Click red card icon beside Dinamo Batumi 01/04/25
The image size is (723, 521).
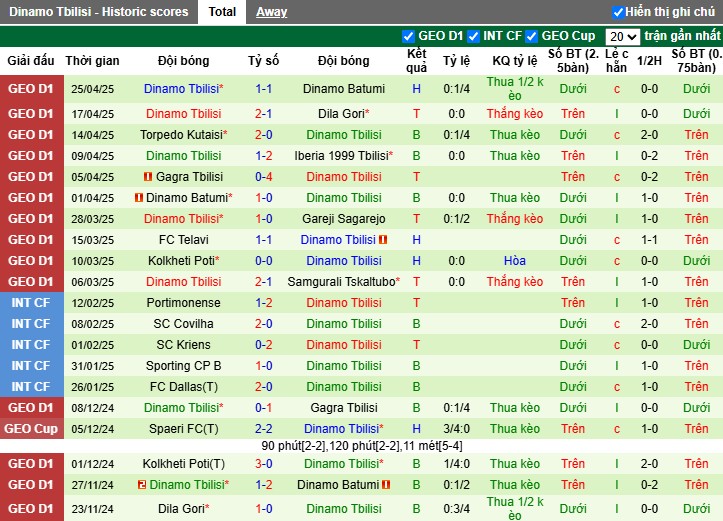pyautogui.click(x=138, y=198)
